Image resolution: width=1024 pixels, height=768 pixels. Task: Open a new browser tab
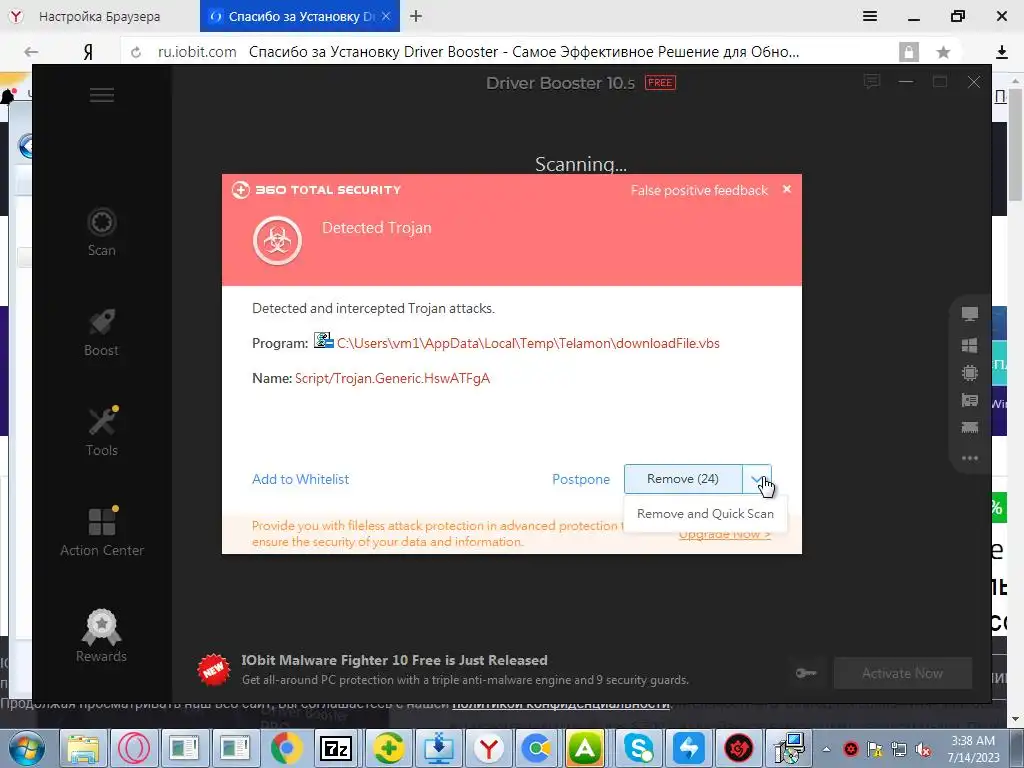[x=416, y=16]
